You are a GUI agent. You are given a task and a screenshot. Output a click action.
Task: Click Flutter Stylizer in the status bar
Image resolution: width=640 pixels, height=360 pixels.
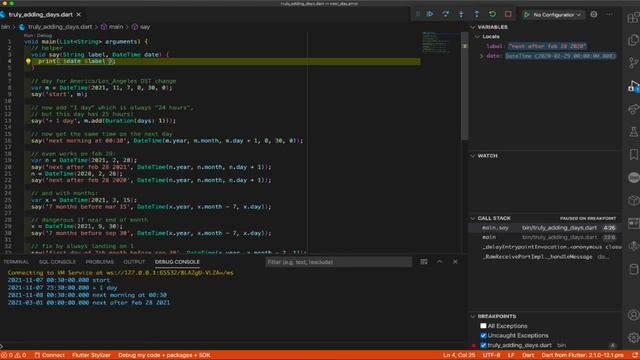click(91, 355)
